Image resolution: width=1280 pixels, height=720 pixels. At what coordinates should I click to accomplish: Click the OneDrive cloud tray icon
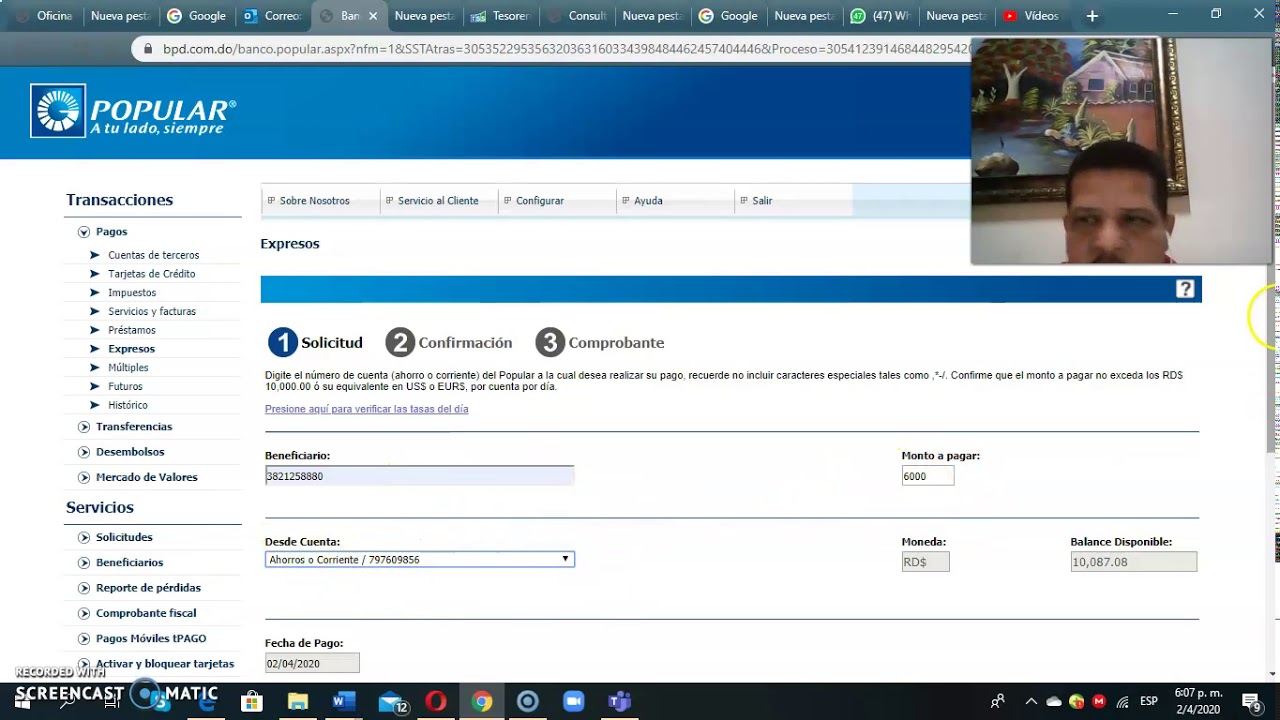tap(1054, 701)
